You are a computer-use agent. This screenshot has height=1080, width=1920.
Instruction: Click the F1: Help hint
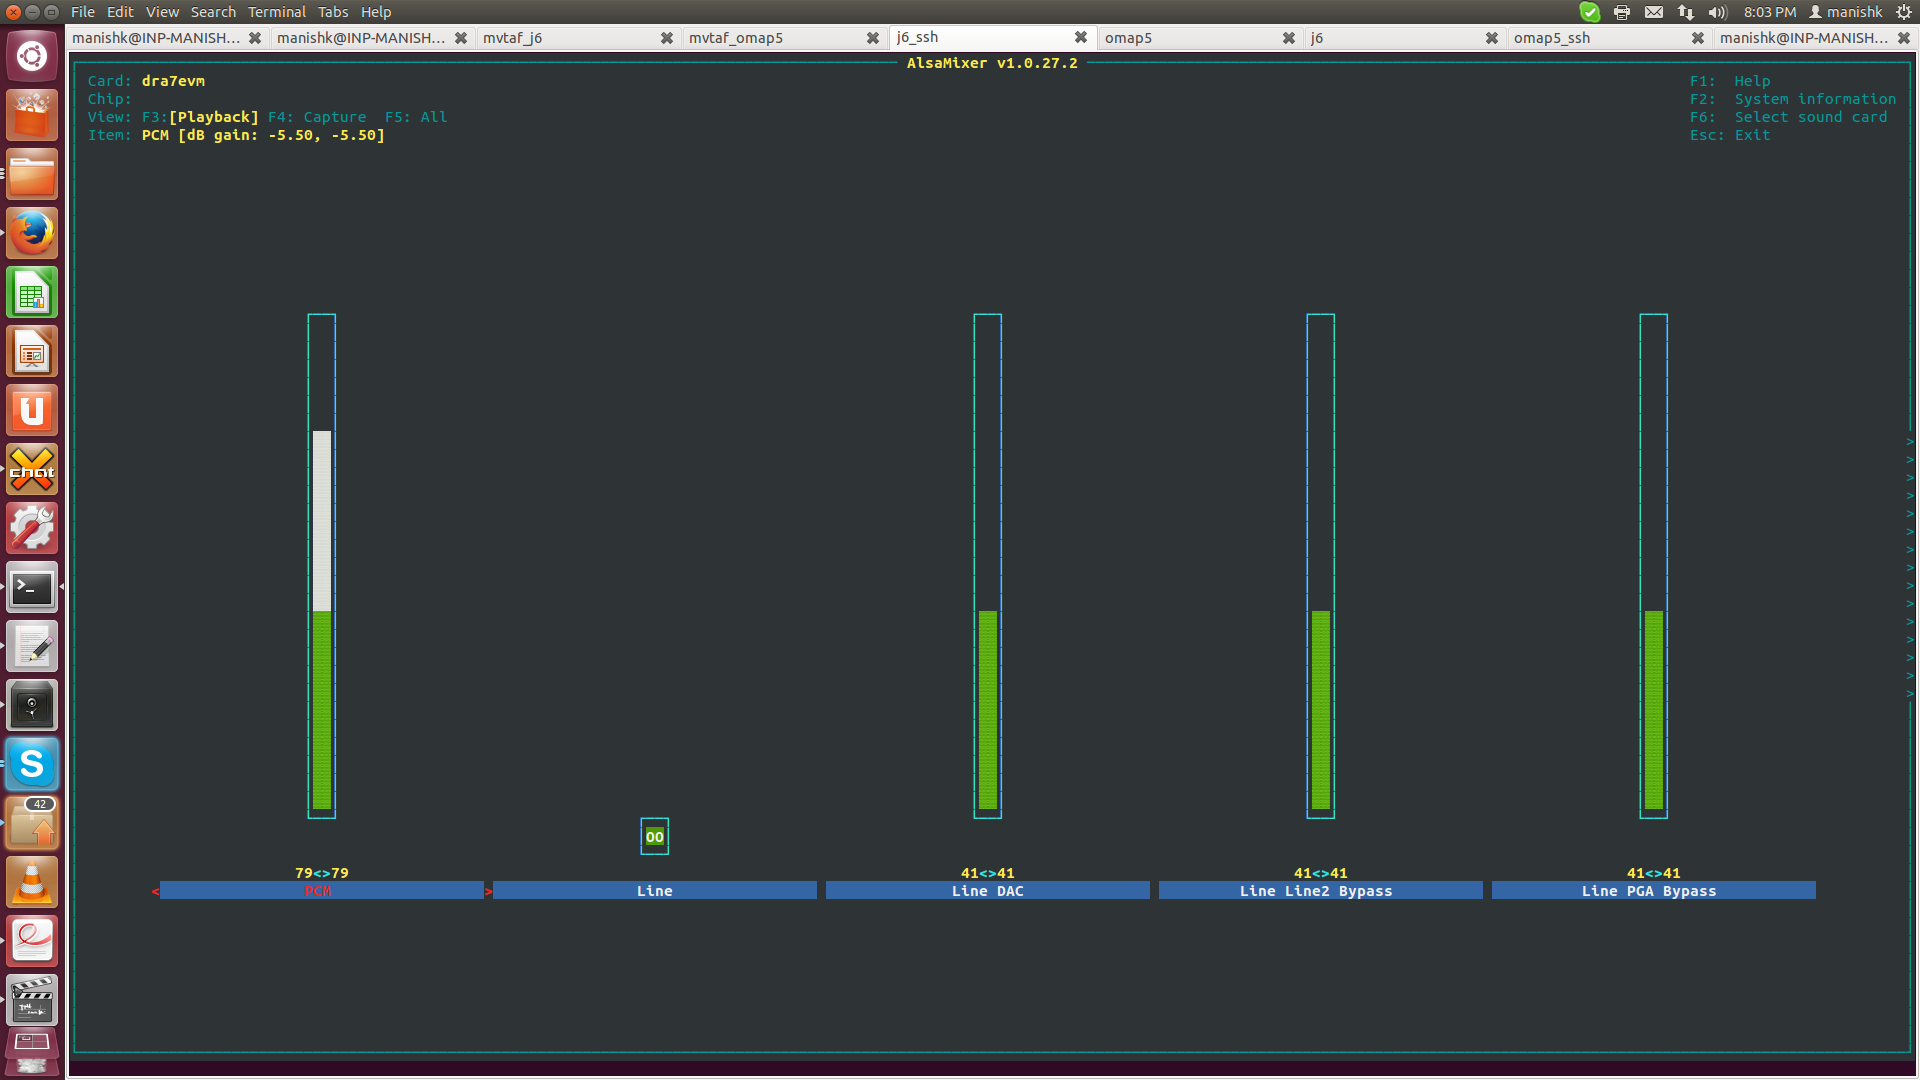click(x=1730, y=81)
